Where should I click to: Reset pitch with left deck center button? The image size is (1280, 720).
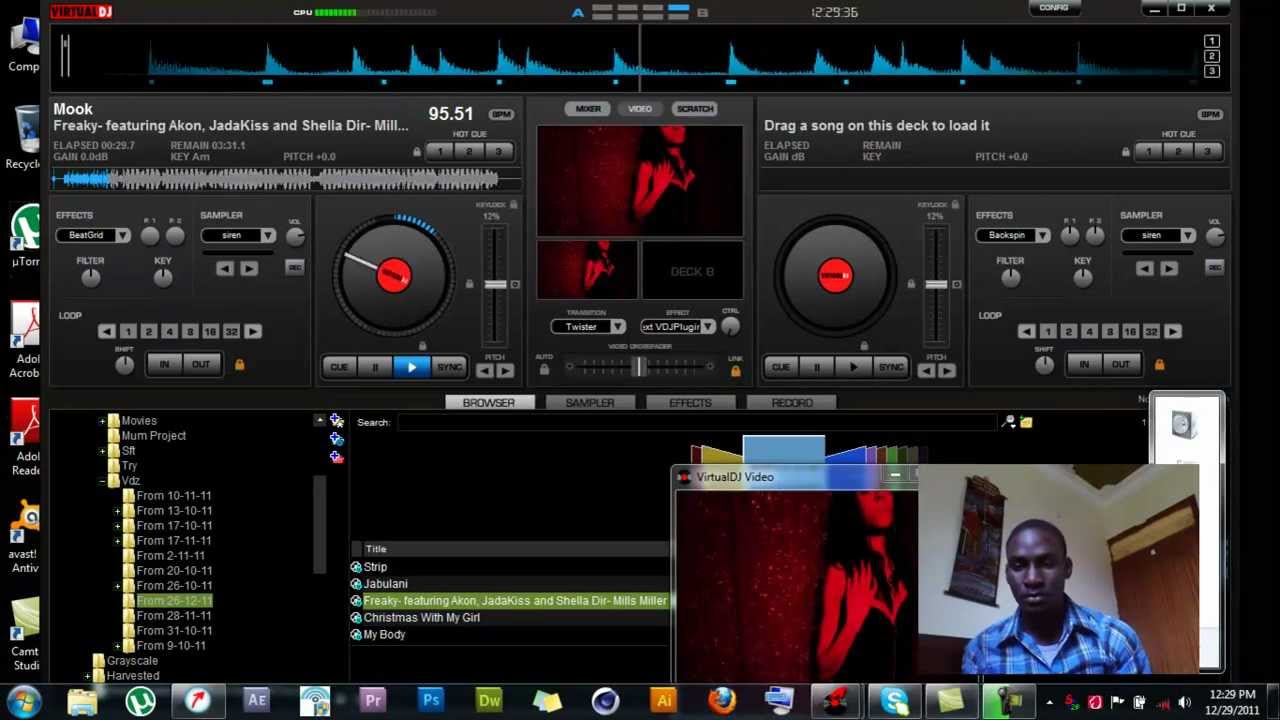click(x=515, y=284)
